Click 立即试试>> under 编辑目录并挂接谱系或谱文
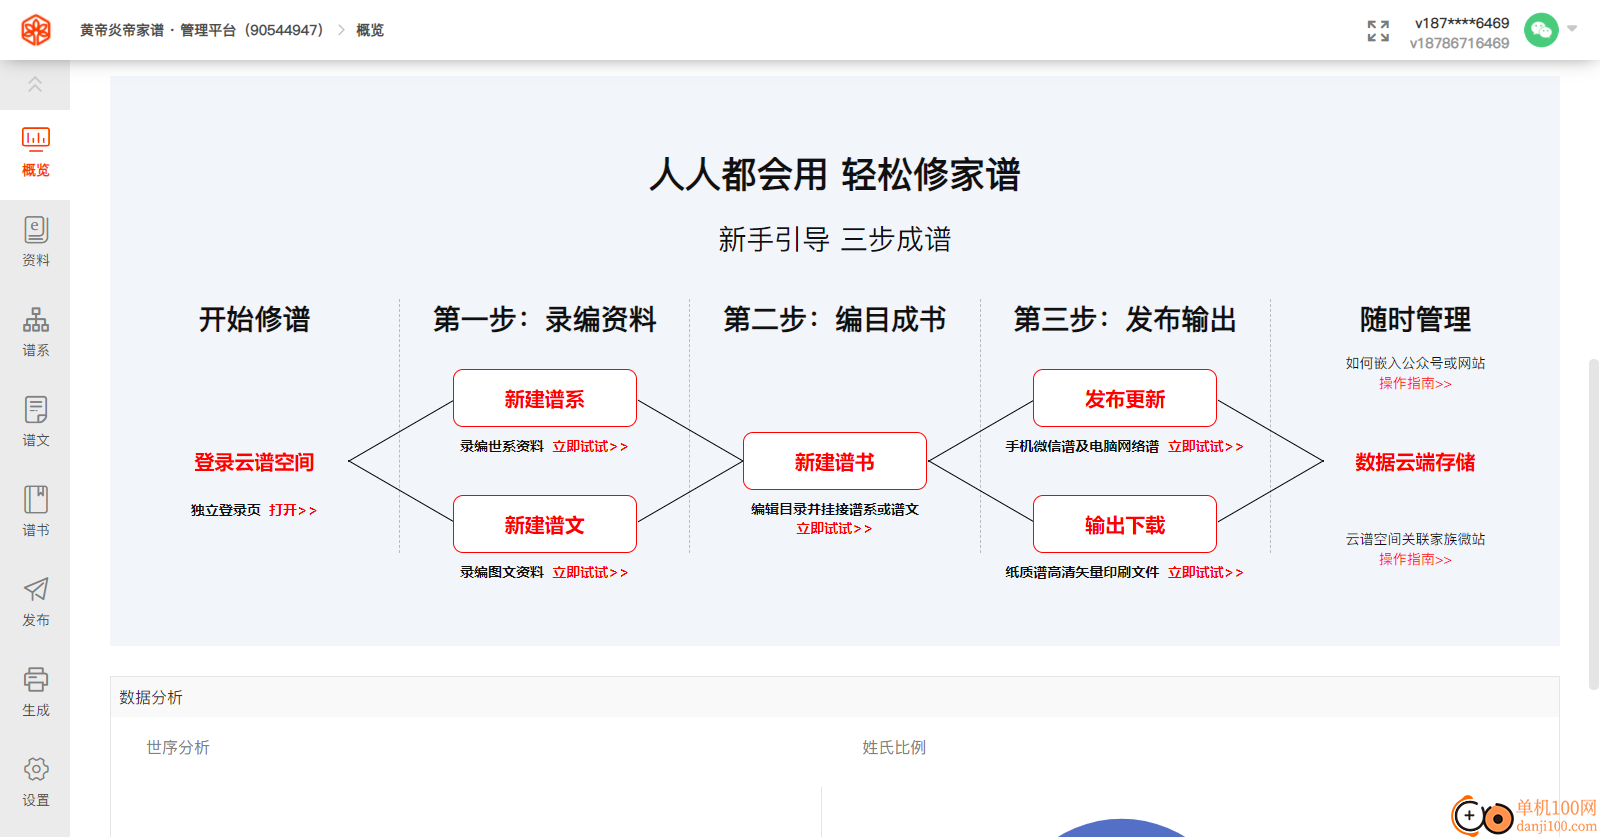 pos(834,528)
